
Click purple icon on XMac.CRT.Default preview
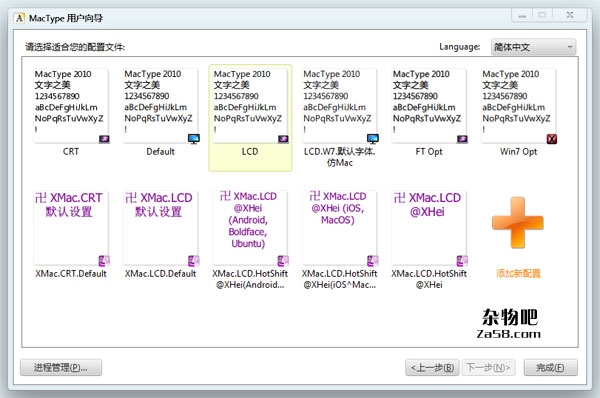click(104, 261)
